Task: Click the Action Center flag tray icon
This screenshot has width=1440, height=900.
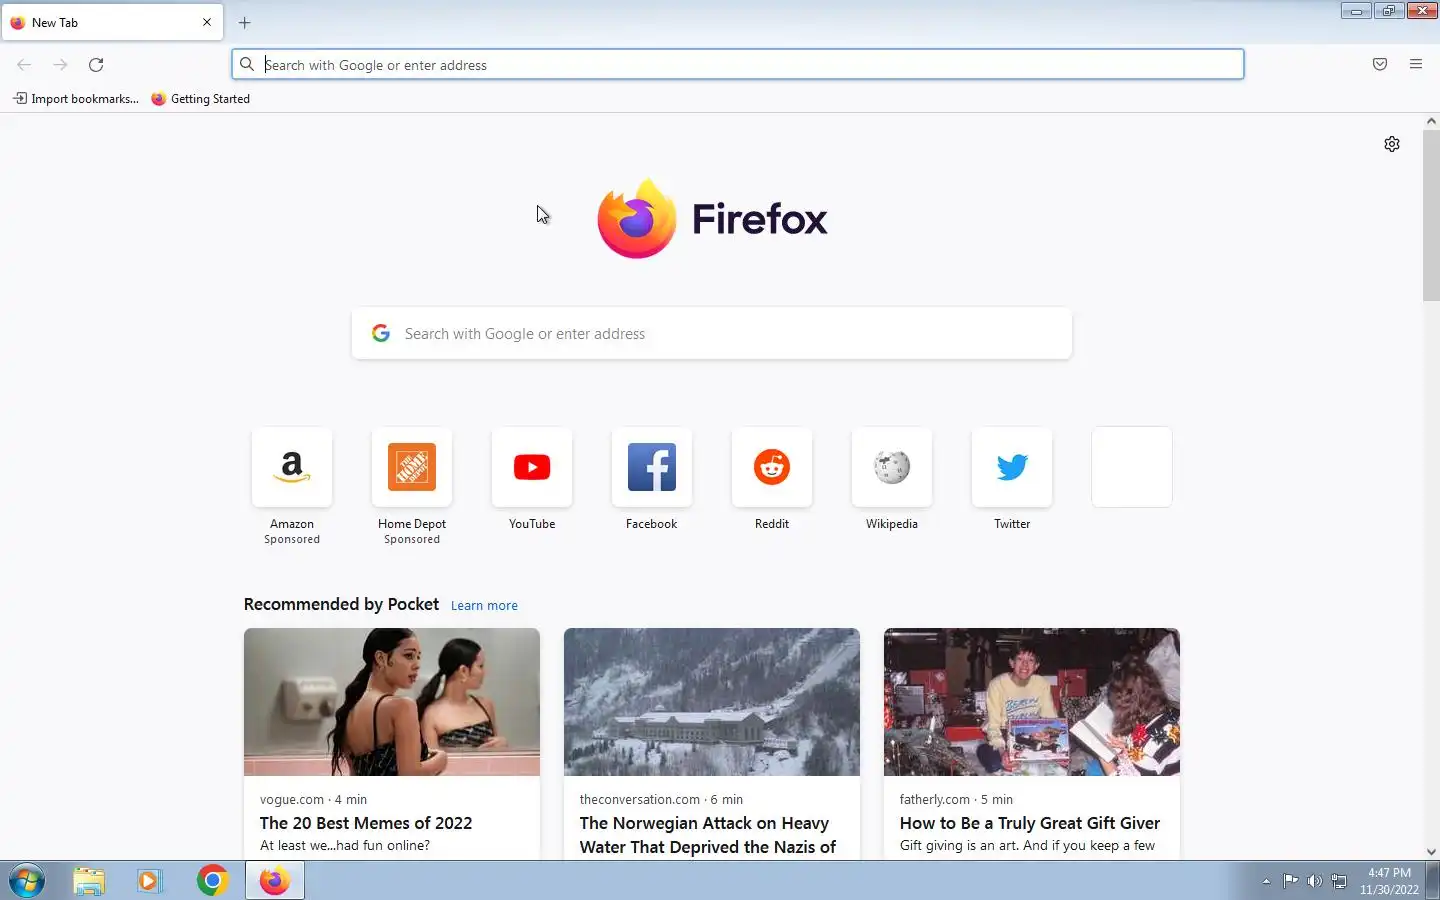Action: click(1290, 881)
